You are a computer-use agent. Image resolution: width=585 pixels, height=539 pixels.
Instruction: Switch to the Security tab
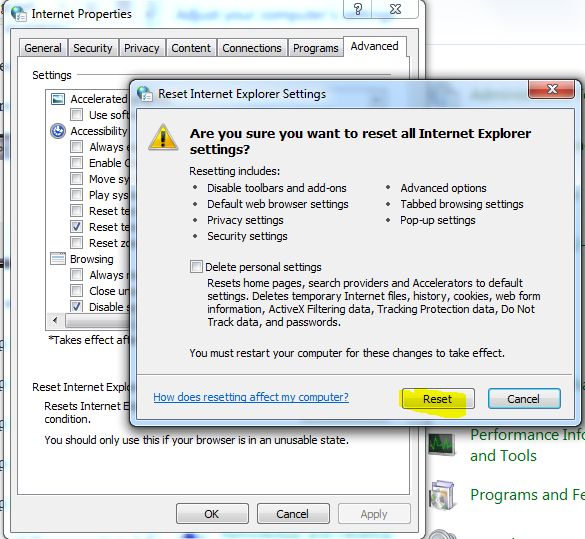coord(93,48)
